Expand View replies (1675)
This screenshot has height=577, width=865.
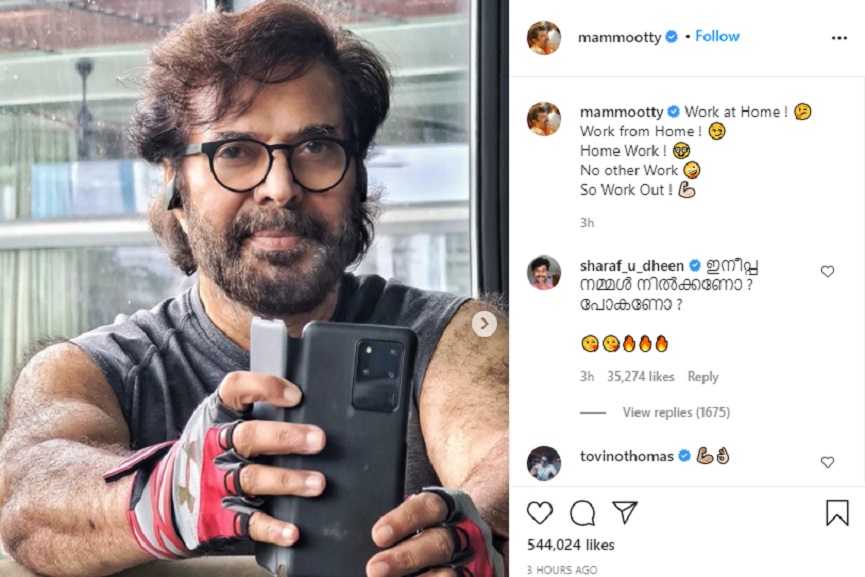pos(676,412)
